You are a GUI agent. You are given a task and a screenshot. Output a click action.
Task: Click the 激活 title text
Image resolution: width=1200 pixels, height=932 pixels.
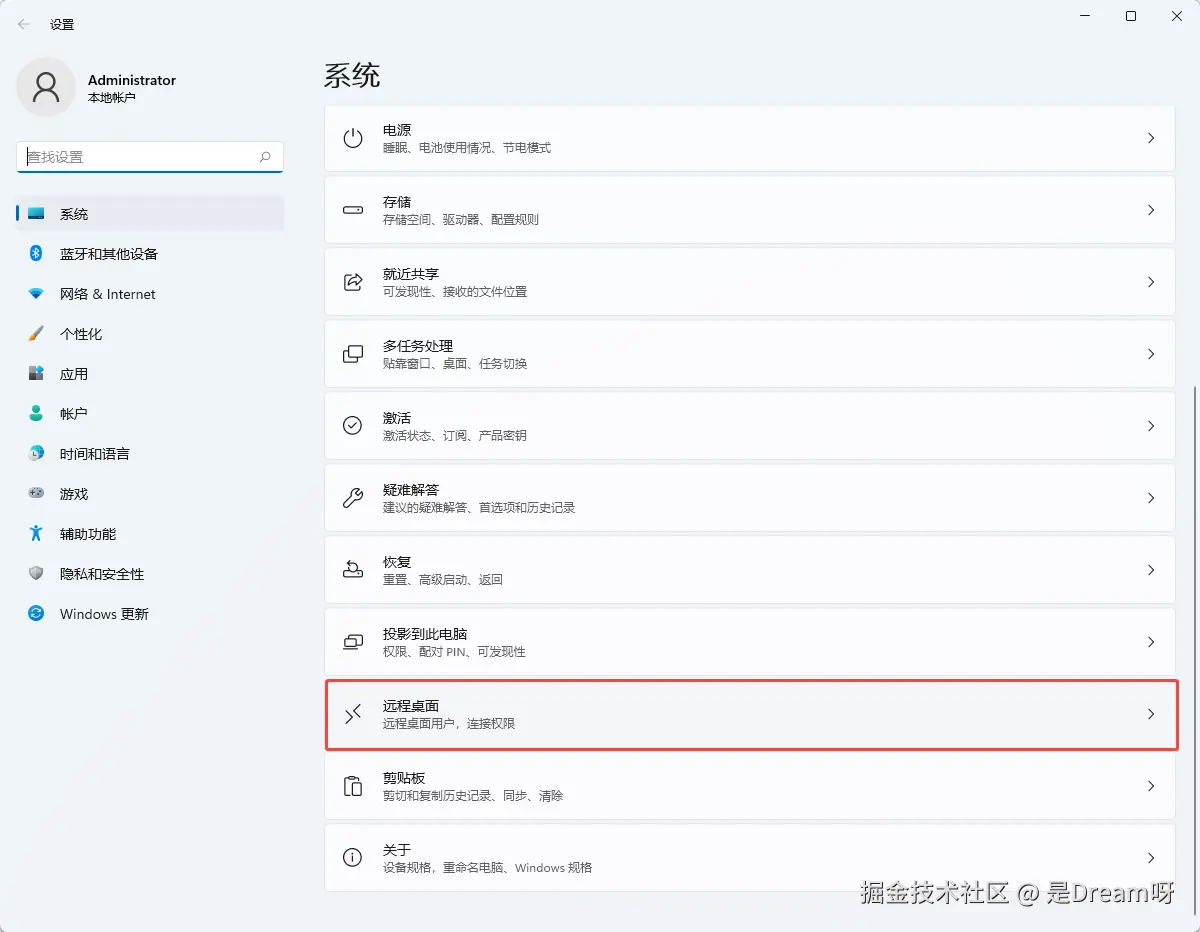coord(397,418)
